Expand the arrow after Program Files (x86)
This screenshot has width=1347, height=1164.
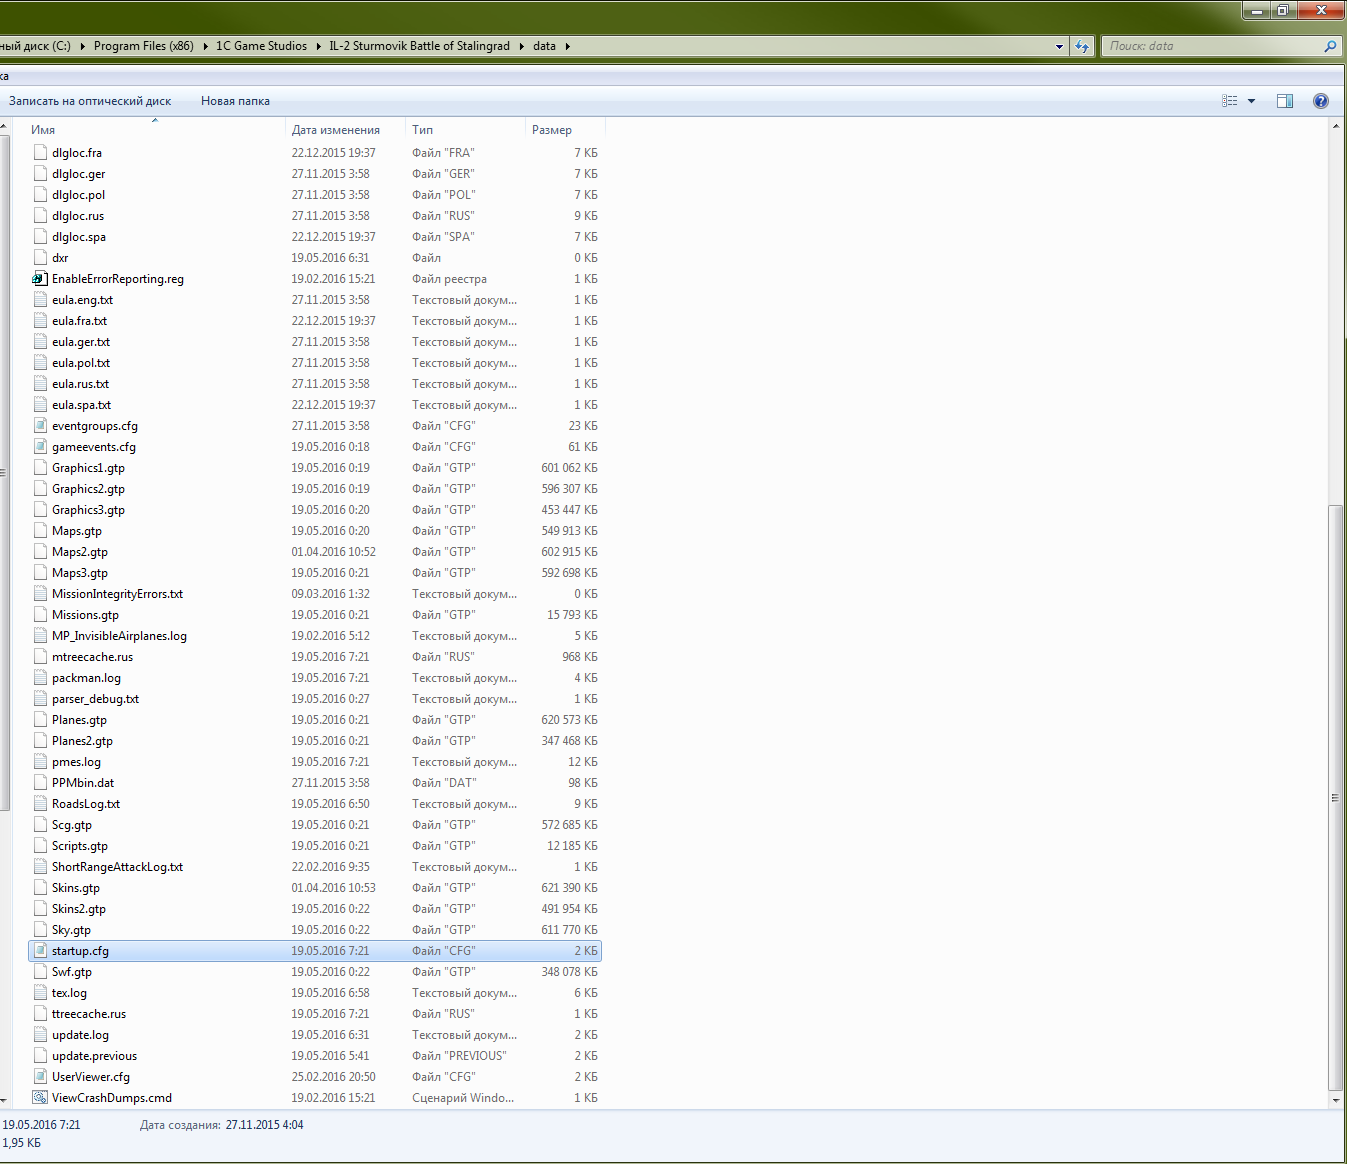point(205,46)
